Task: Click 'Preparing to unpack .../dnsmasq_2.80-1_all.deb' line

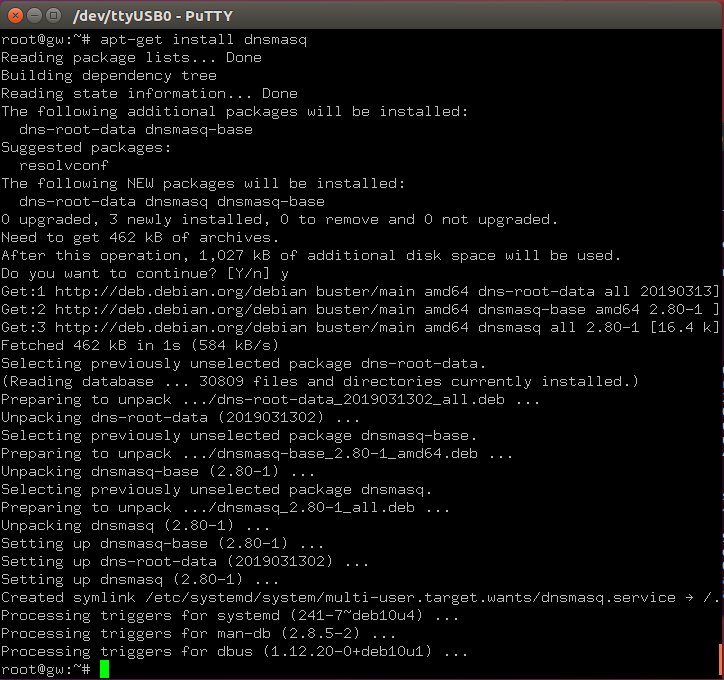Action: tap(226, 508)
